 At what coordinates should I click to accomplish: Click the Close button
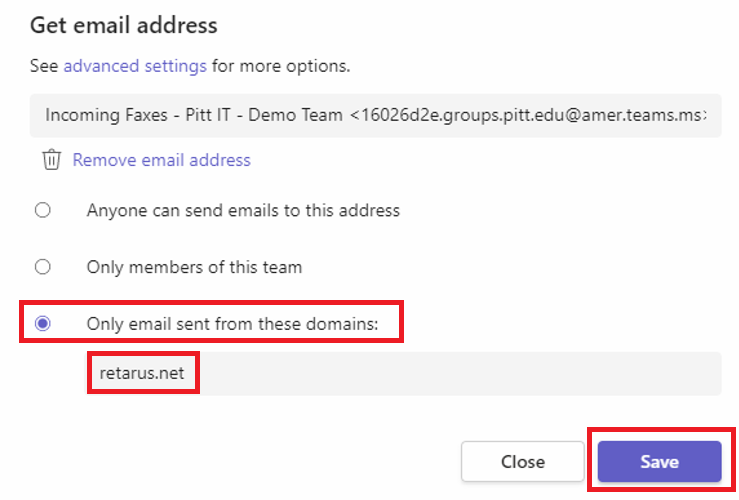[x=523, y=461]
